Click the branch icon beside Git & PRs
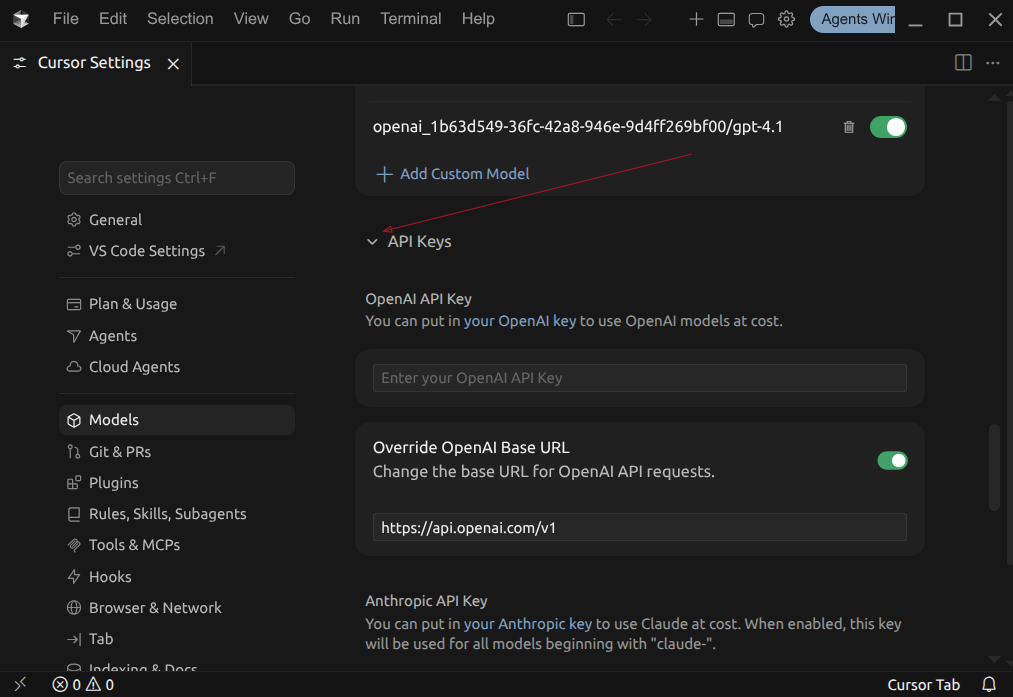This screenshot has width=1013, height=697. coord(74,452)
